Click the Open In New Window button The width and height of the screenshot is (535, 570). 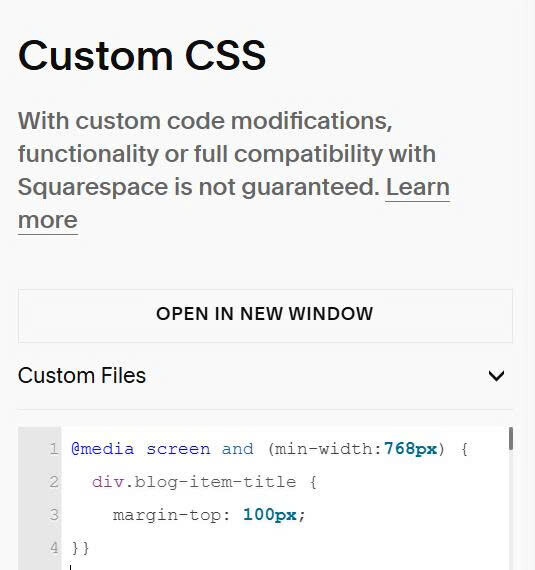265,316
